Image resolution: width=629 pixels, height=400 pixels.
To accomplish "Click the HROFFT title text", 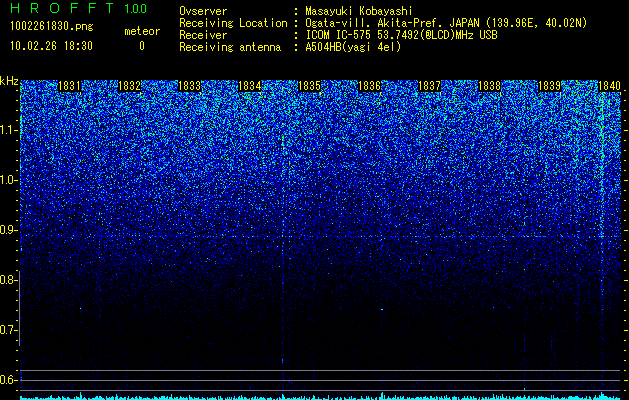I will 62,8.
